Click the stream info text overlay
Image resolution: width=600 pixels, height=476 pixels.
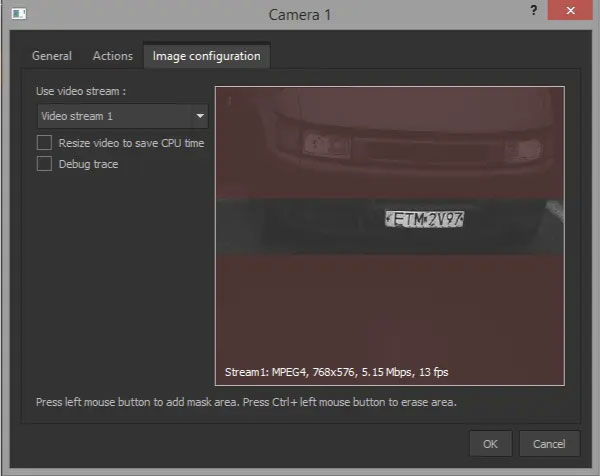click(x=336, y=372)
